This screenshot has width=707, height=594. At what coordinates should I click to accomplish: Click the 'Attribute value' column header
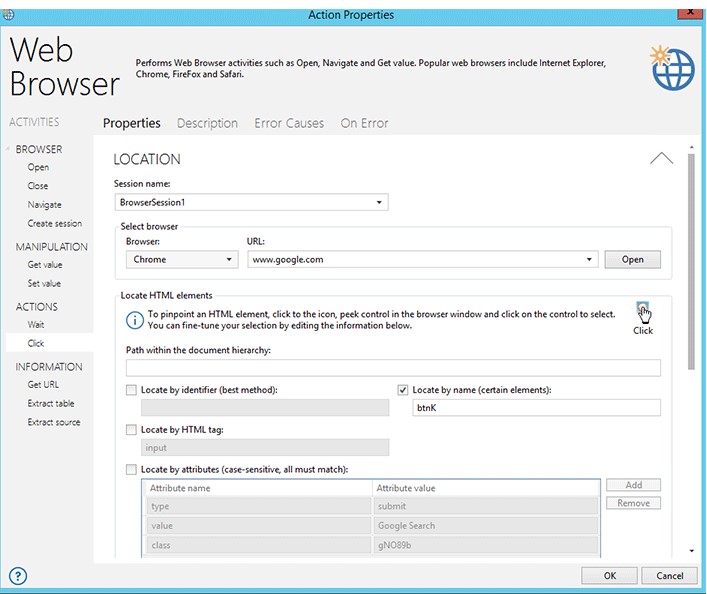coord(486,488)
